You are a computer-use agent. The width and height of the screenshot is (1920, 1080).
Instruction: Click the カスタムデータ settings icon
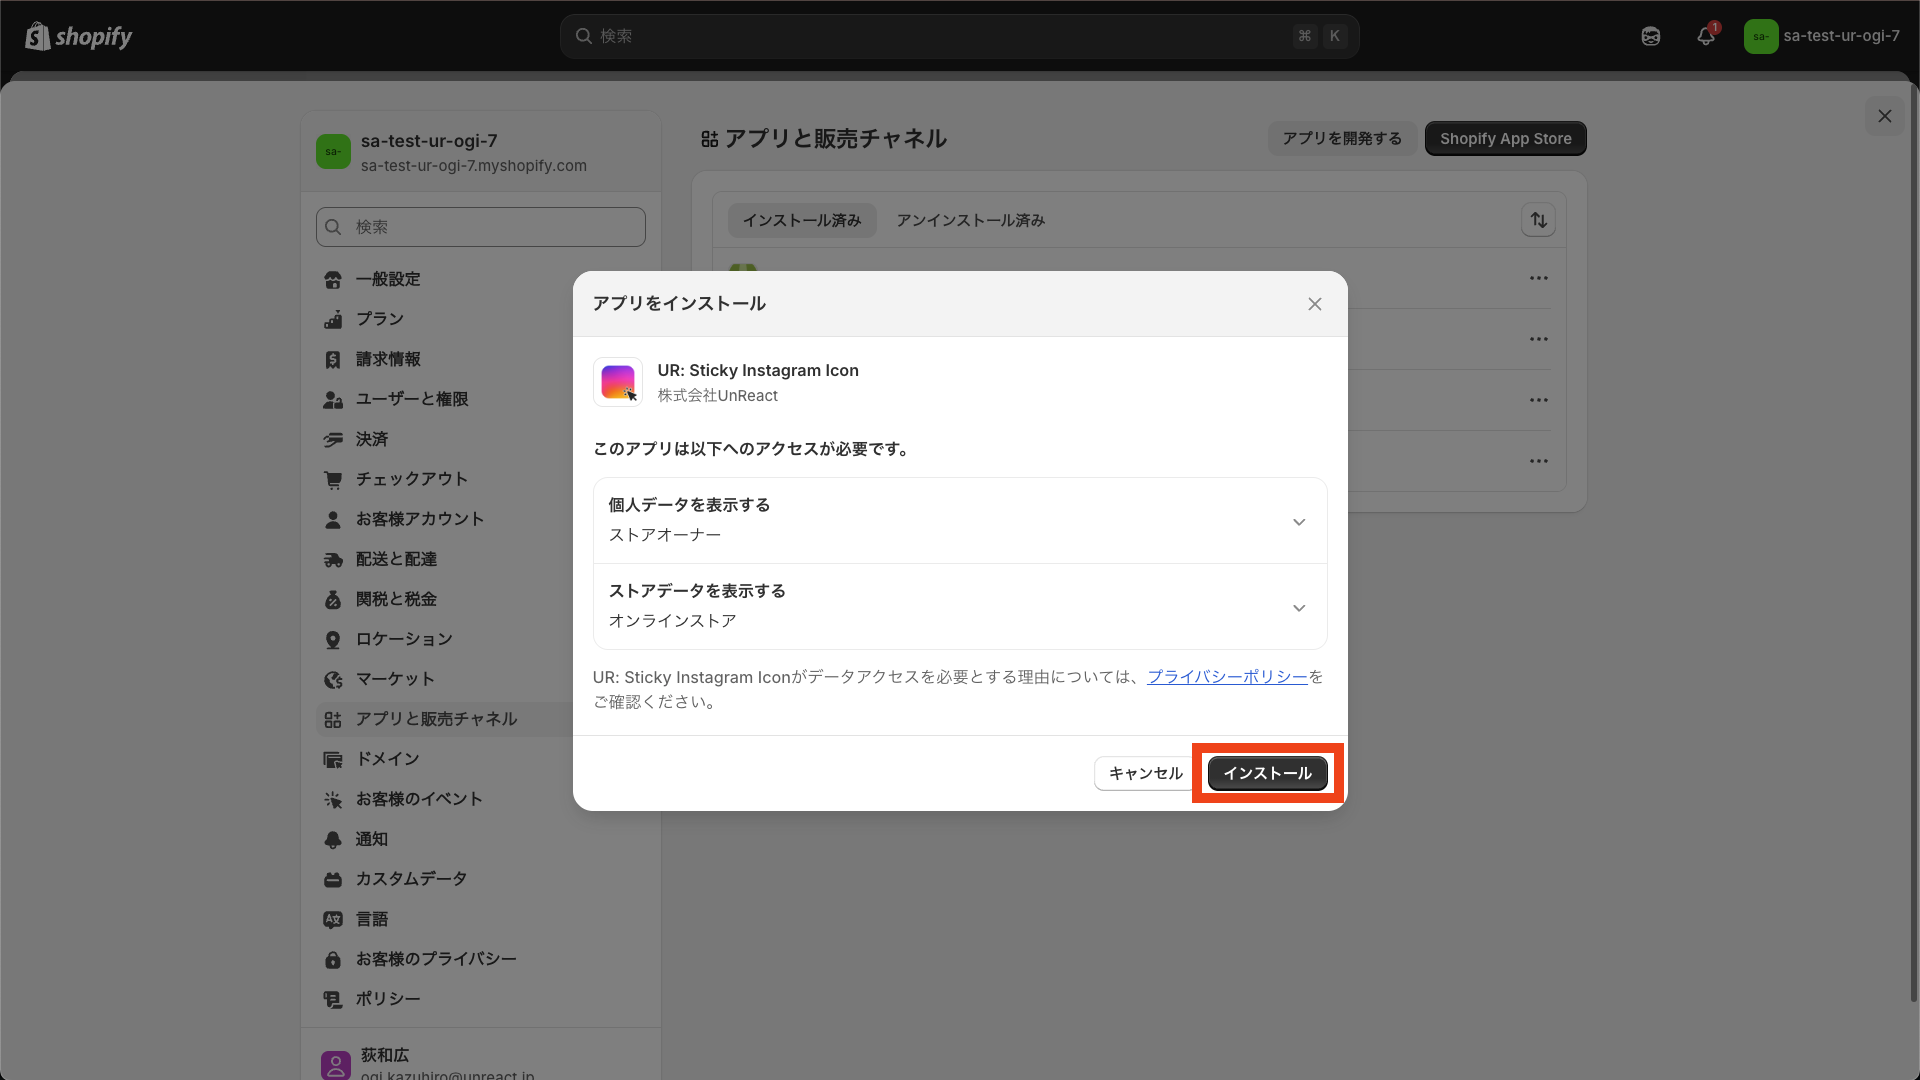[333, 879]
